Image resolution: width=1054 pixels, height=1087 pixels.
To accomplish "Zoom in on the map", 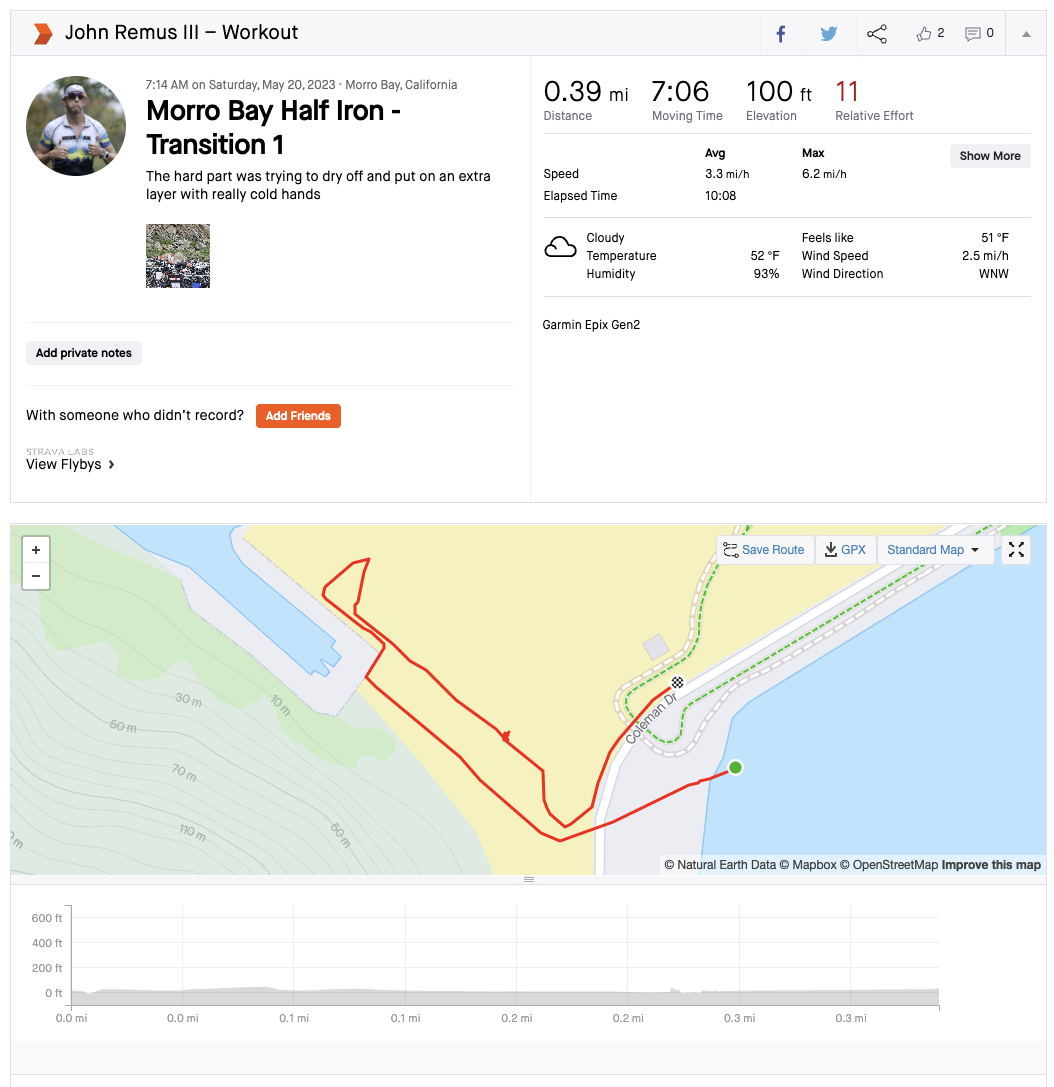I will tap(36, 550).
